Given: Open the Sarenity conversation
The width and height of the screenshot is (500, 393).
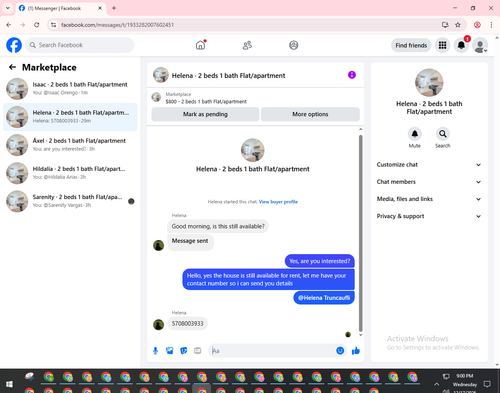Looking at the screenshot, I should pos(70,201).
